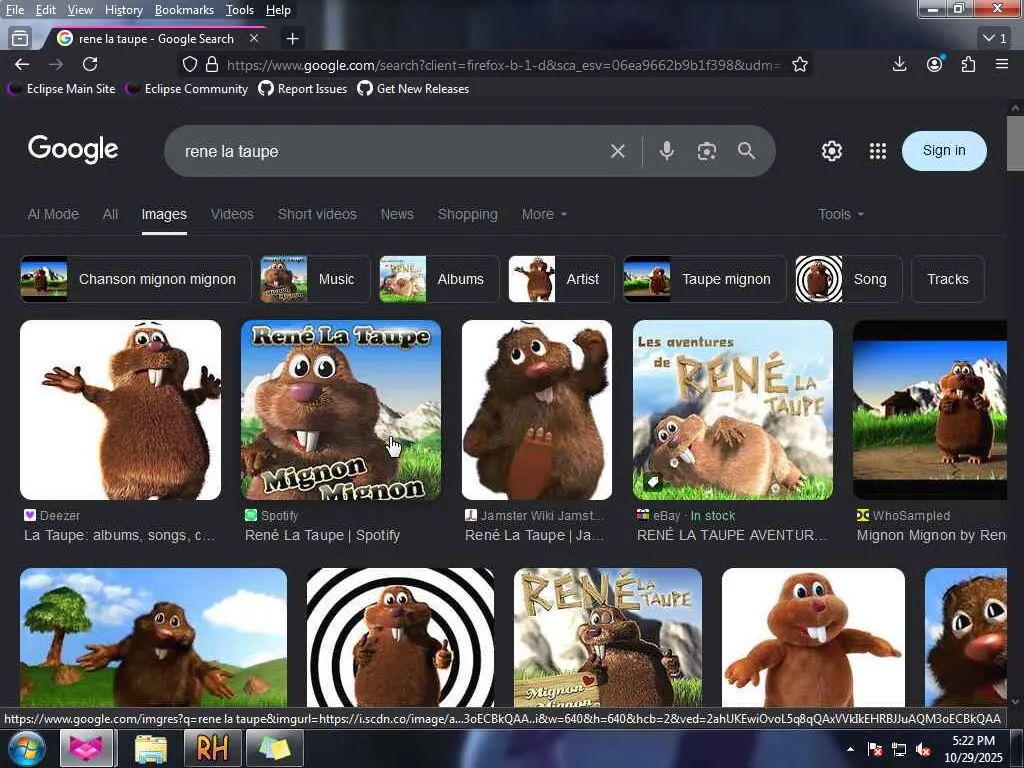Submit search with the magnifying glass icon

[746, 151]
